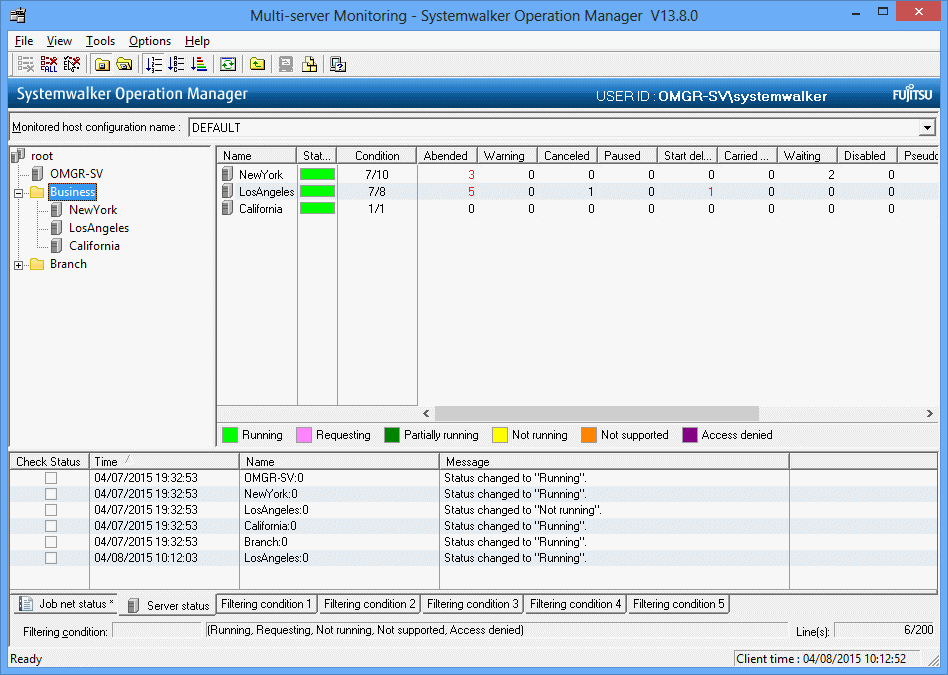Check the box for 04/08/2015 10:12:03 message
948x675 pixels.
click(51, 558)
